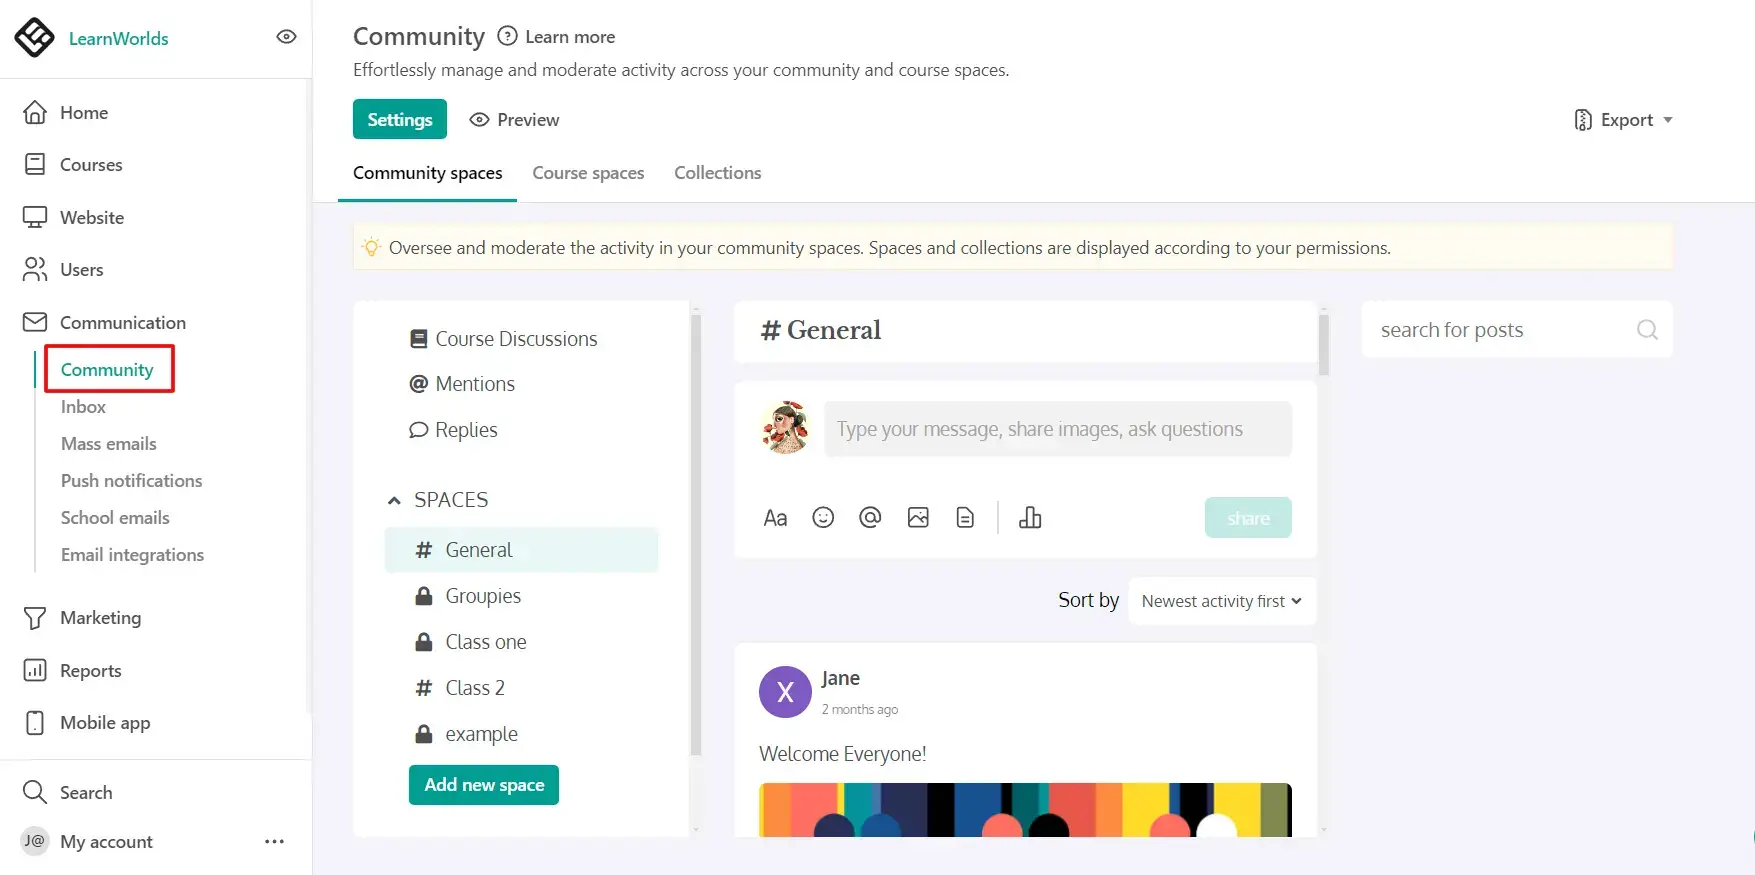Click the # General heading

(821, 331)
